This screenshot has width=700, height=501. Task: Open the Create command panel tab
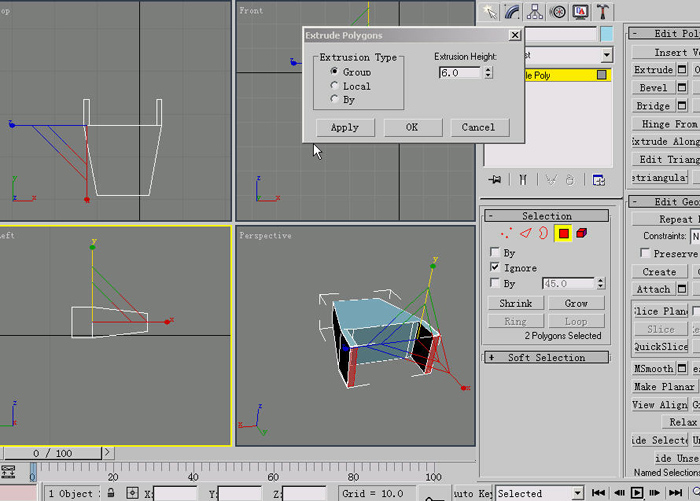pyautogui.click(x=489, y=12)
